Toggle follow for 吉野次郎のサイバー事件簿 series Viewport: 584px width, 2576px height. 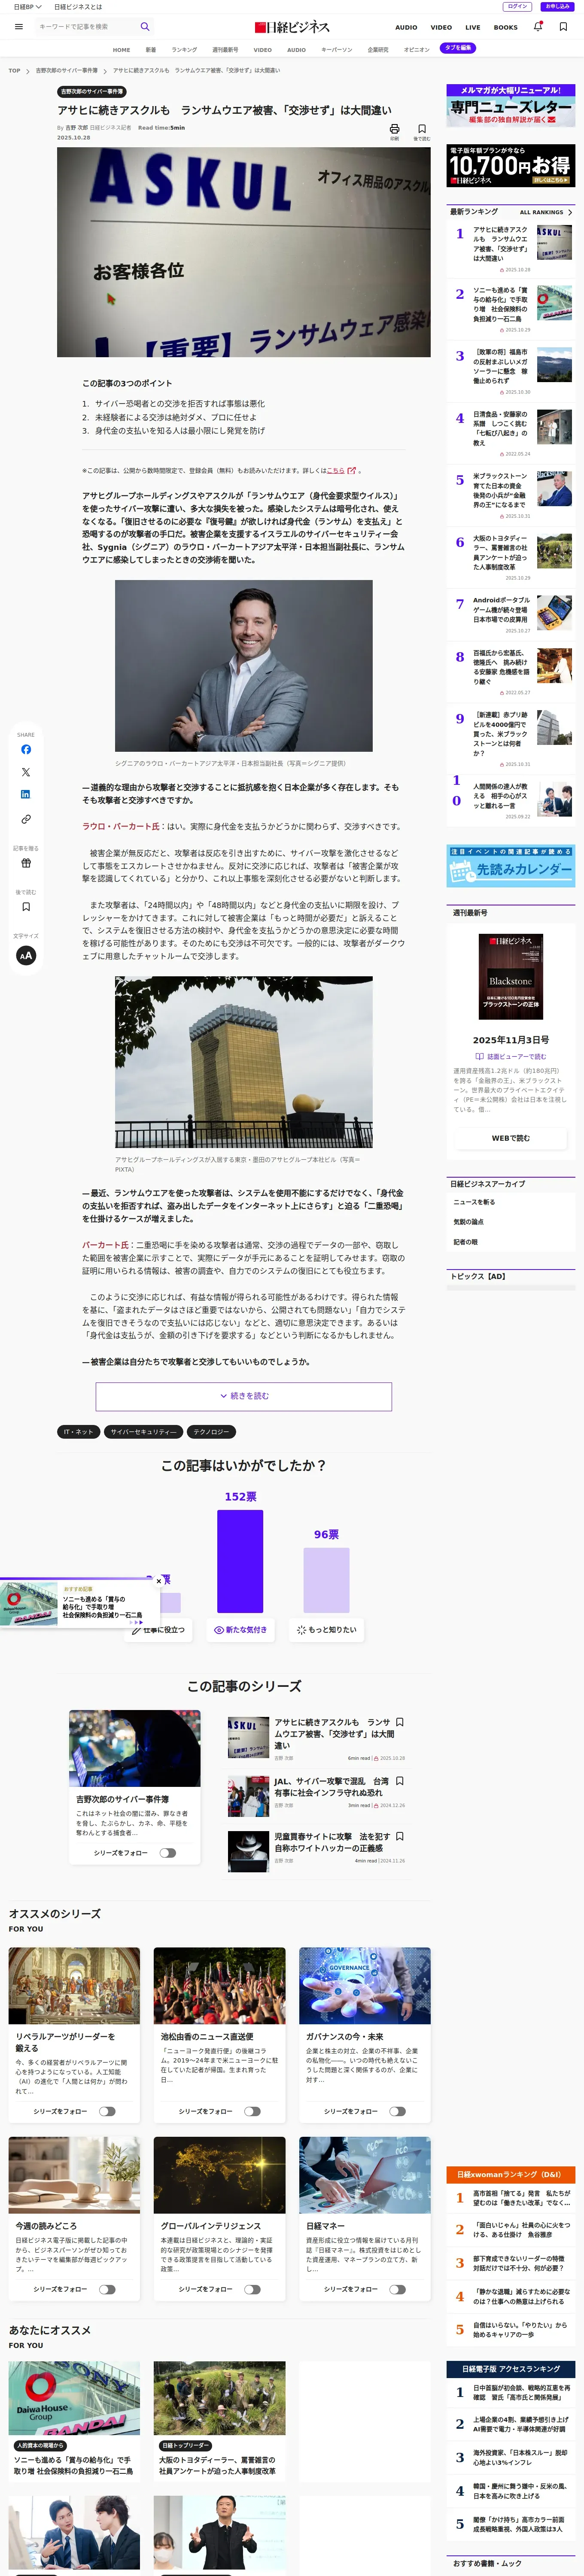tap(168, 1853)
